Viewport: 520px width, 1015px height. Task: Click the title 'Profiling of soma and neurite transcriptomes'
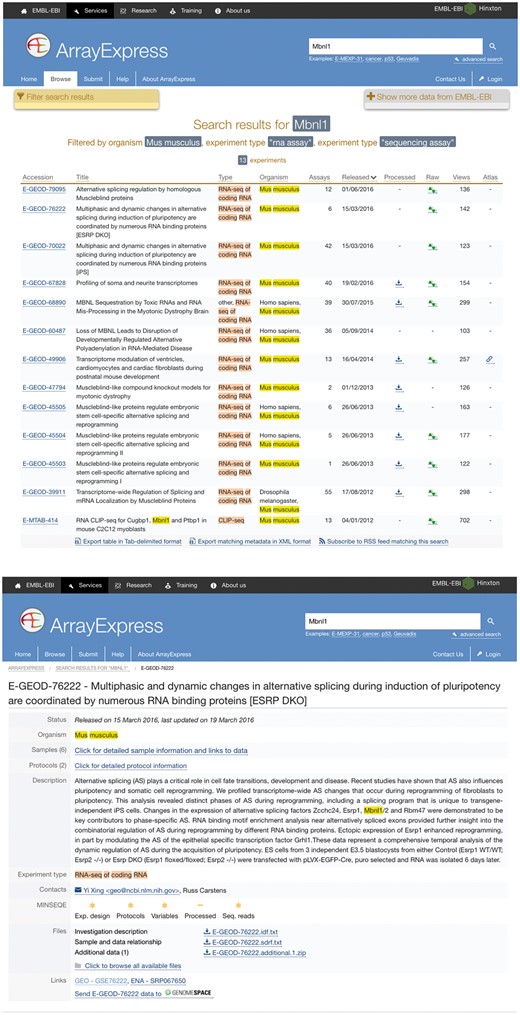click(137, 284)
